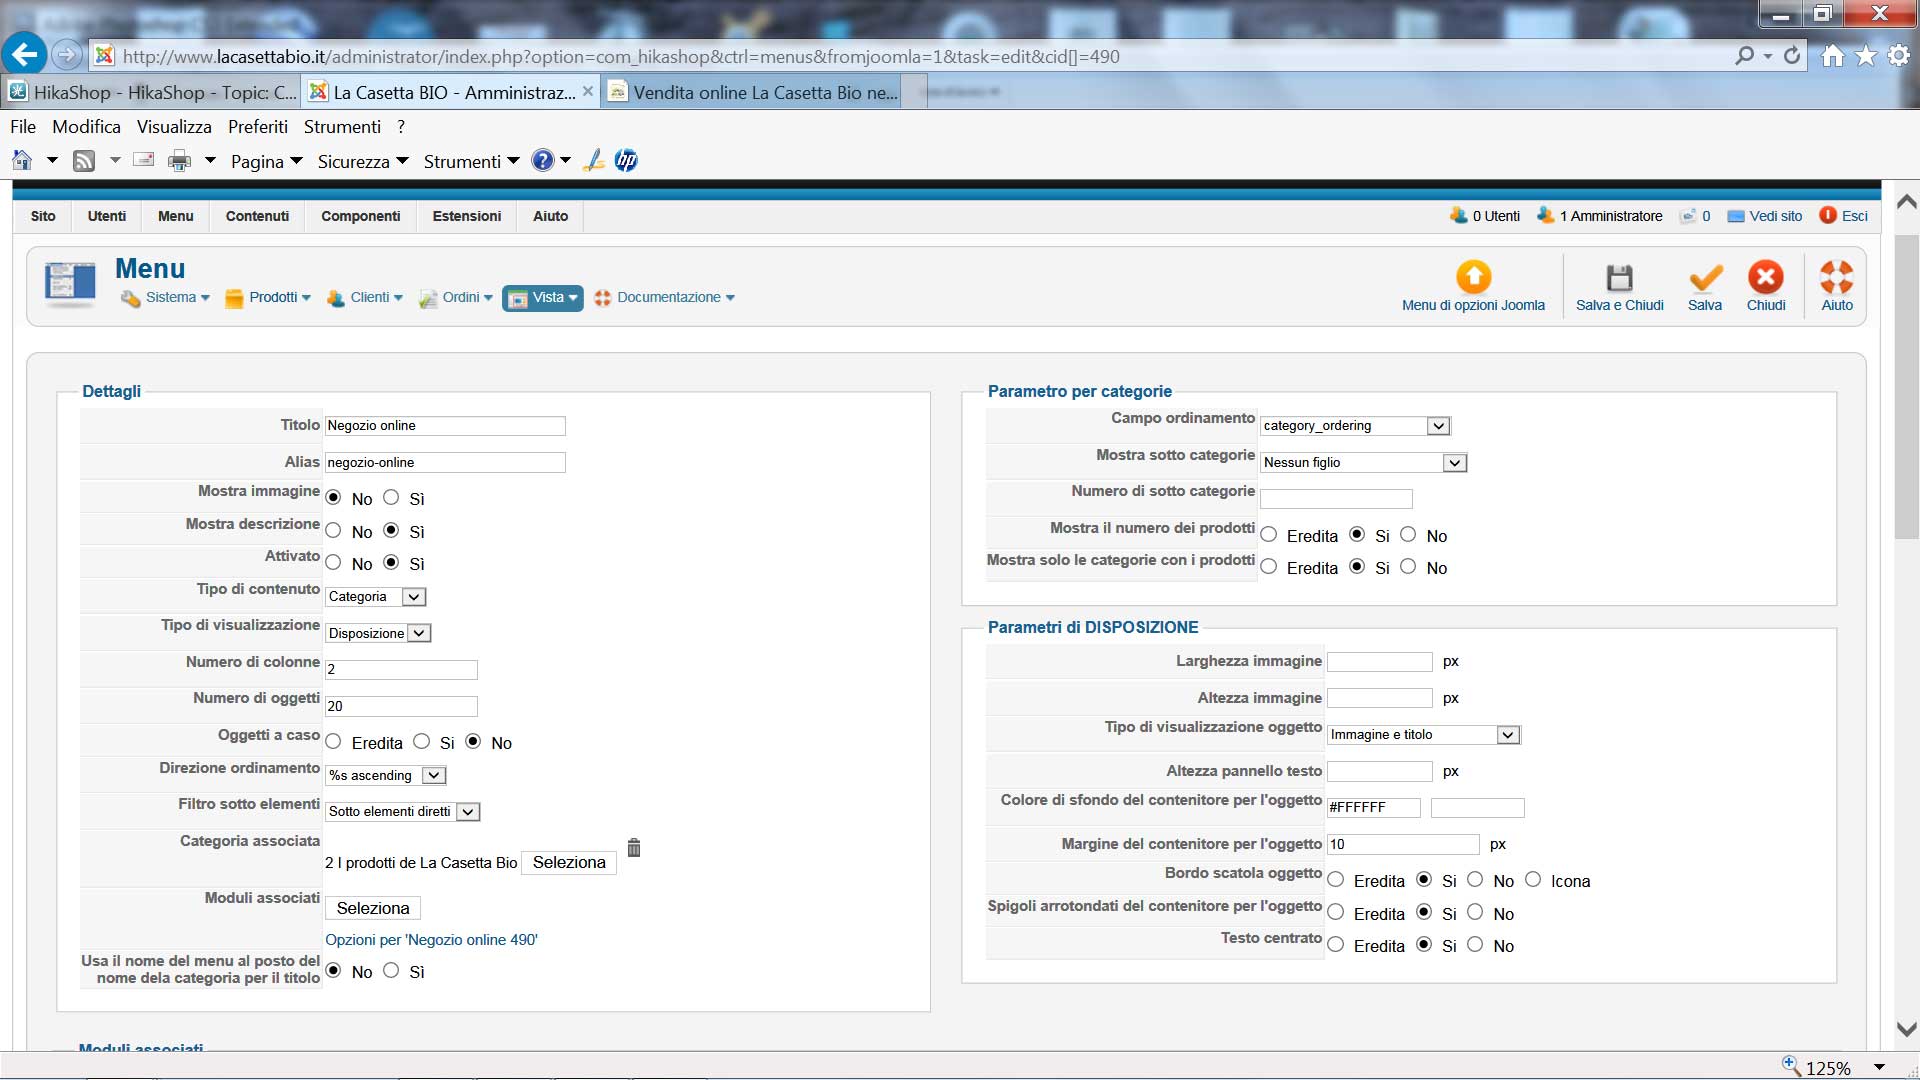
Task: Click the browser back arrow
Action: pyautogui.click(x=25, y=54)
